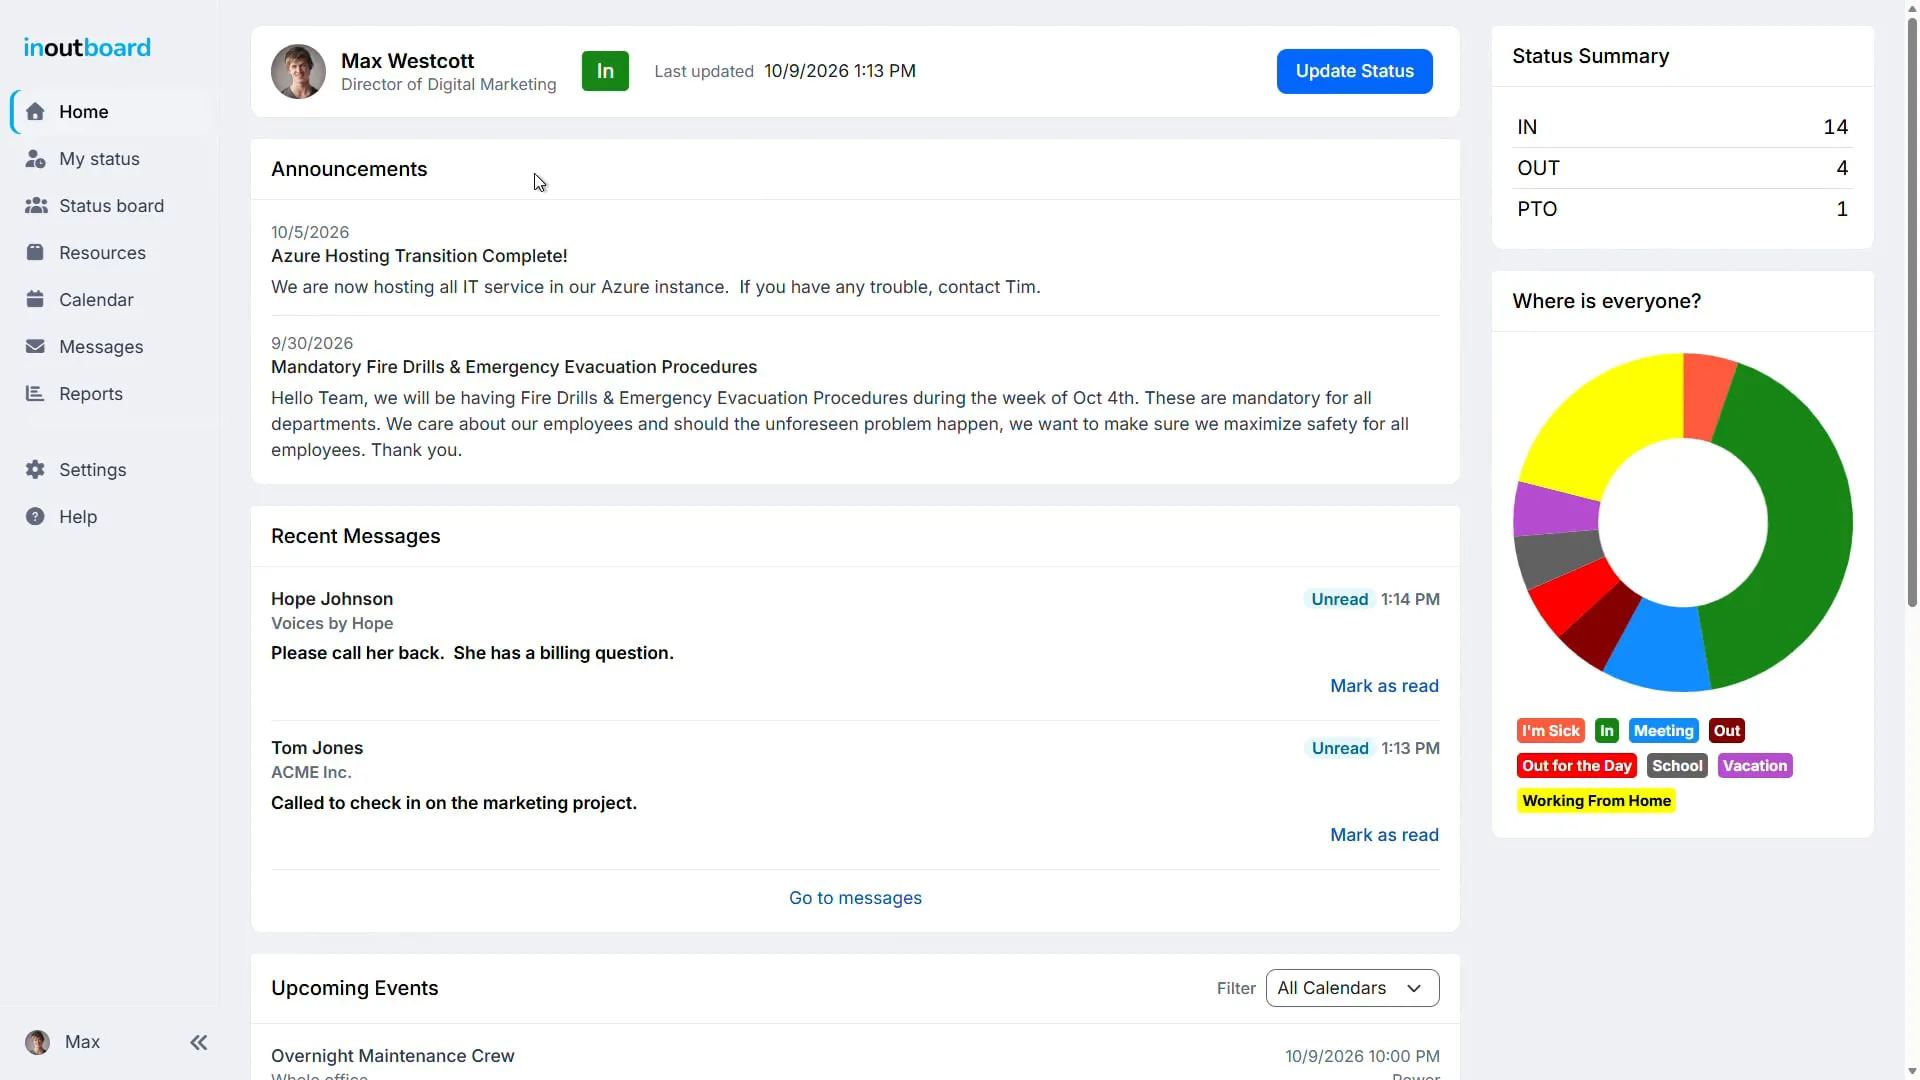Viewport: 1920px width, 1080px height.
Task: Toggle the dark red Out legend item
Action: click(1727, 731)
